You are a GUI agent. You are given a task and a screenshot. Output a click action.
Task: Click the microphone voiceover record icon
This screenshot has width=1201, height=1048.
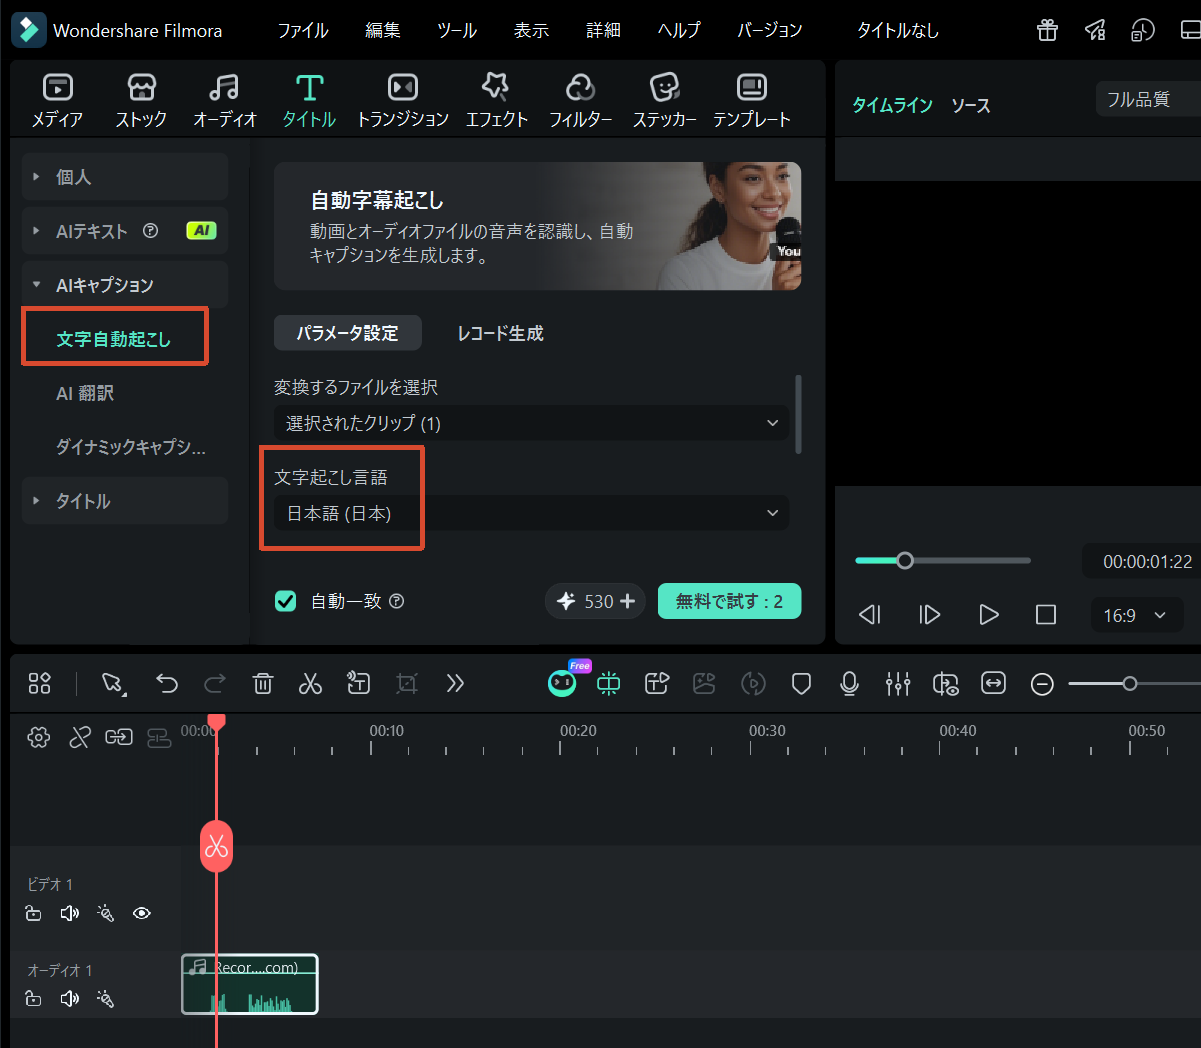[x=849, y=683]
